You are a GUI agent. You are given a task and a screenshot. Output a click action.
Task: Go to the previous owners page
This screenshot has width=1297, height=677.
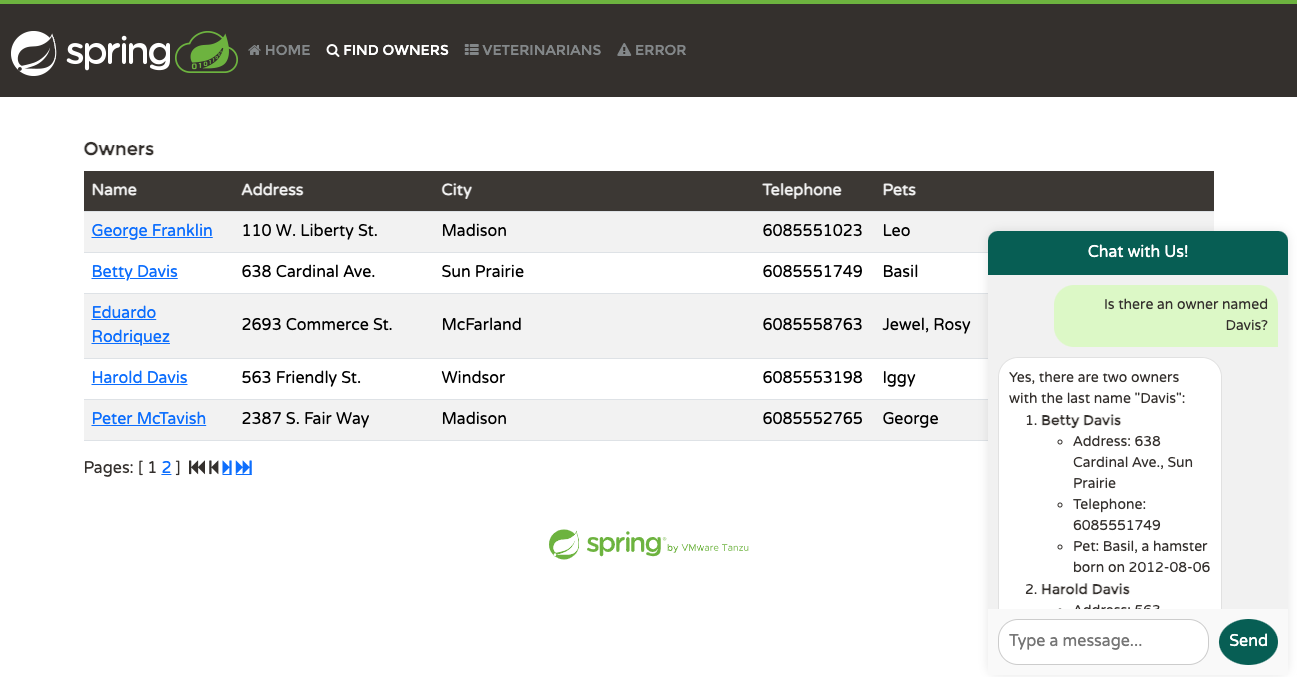(213, 468)
